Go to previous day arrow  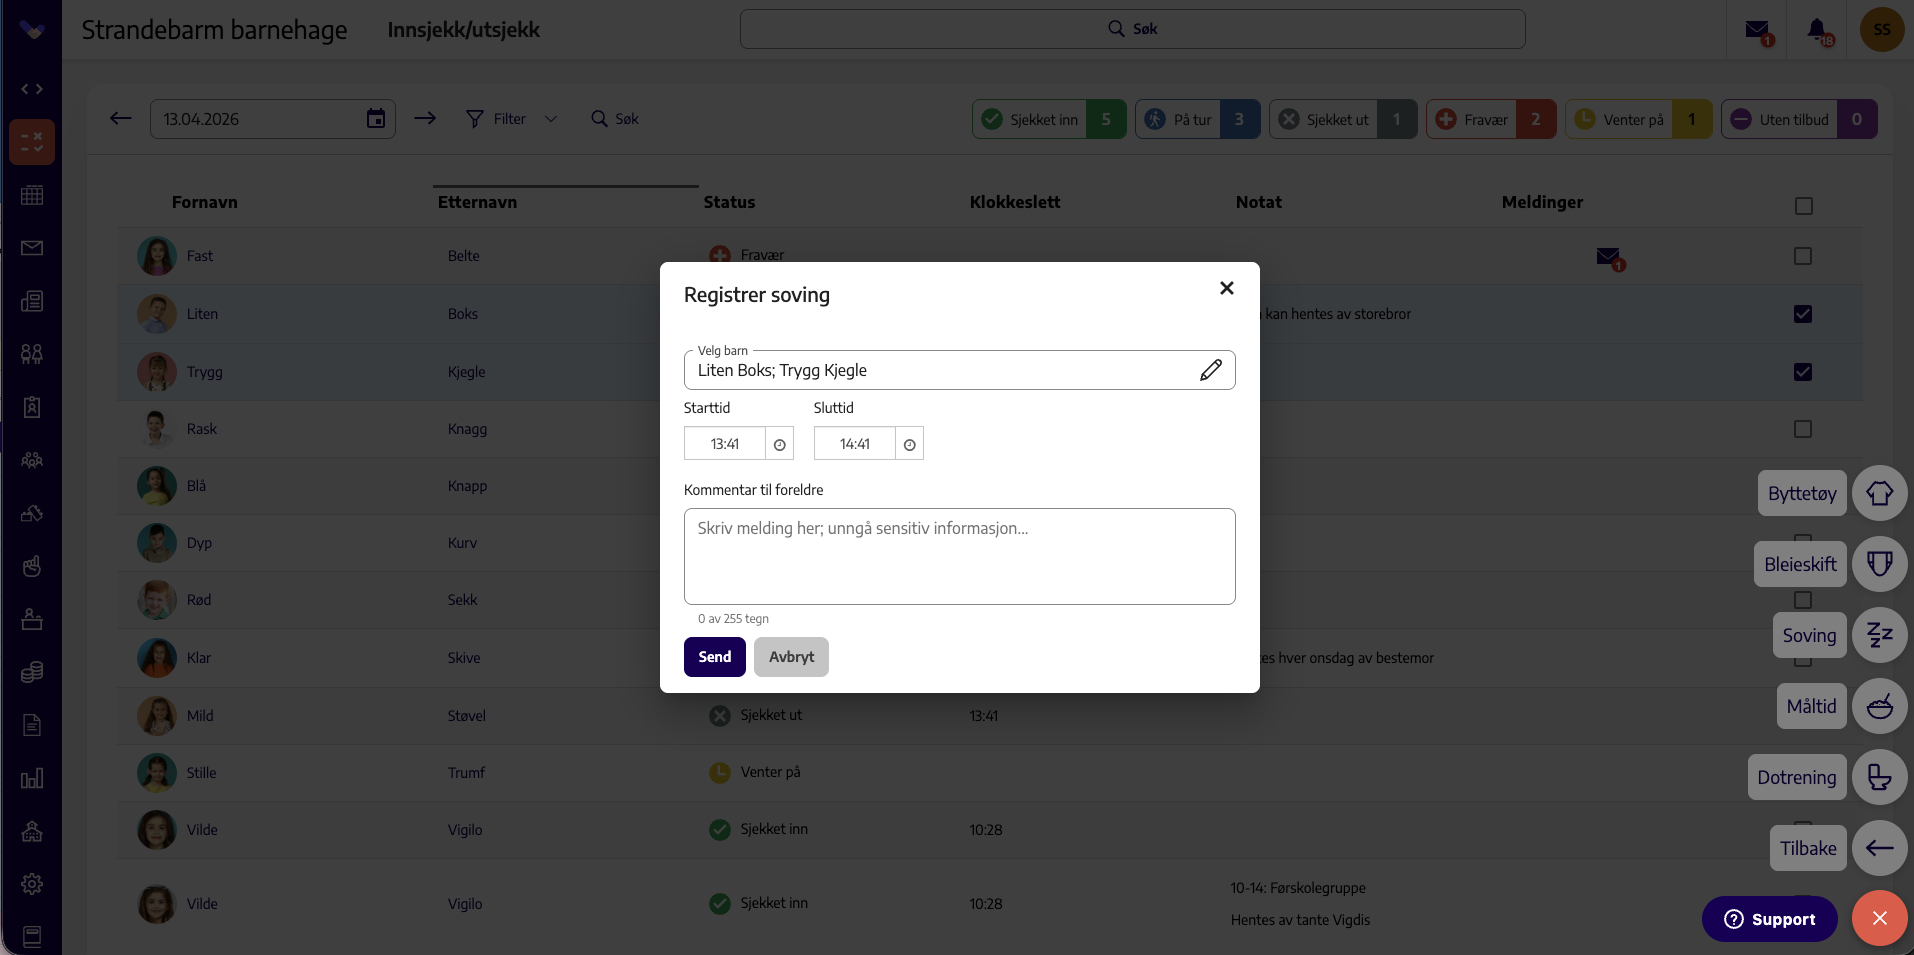pyautogui.click(x=121, y=118)
